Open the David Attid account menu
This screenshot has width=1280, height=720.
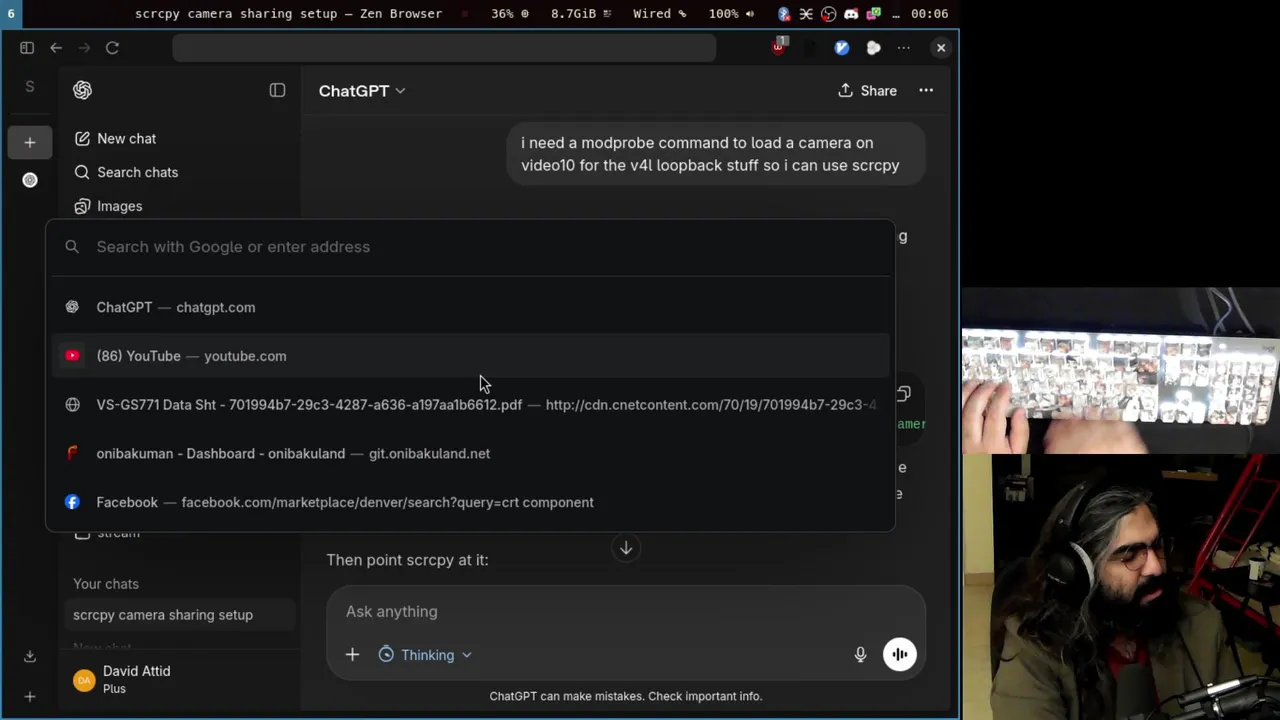[180, 681]
